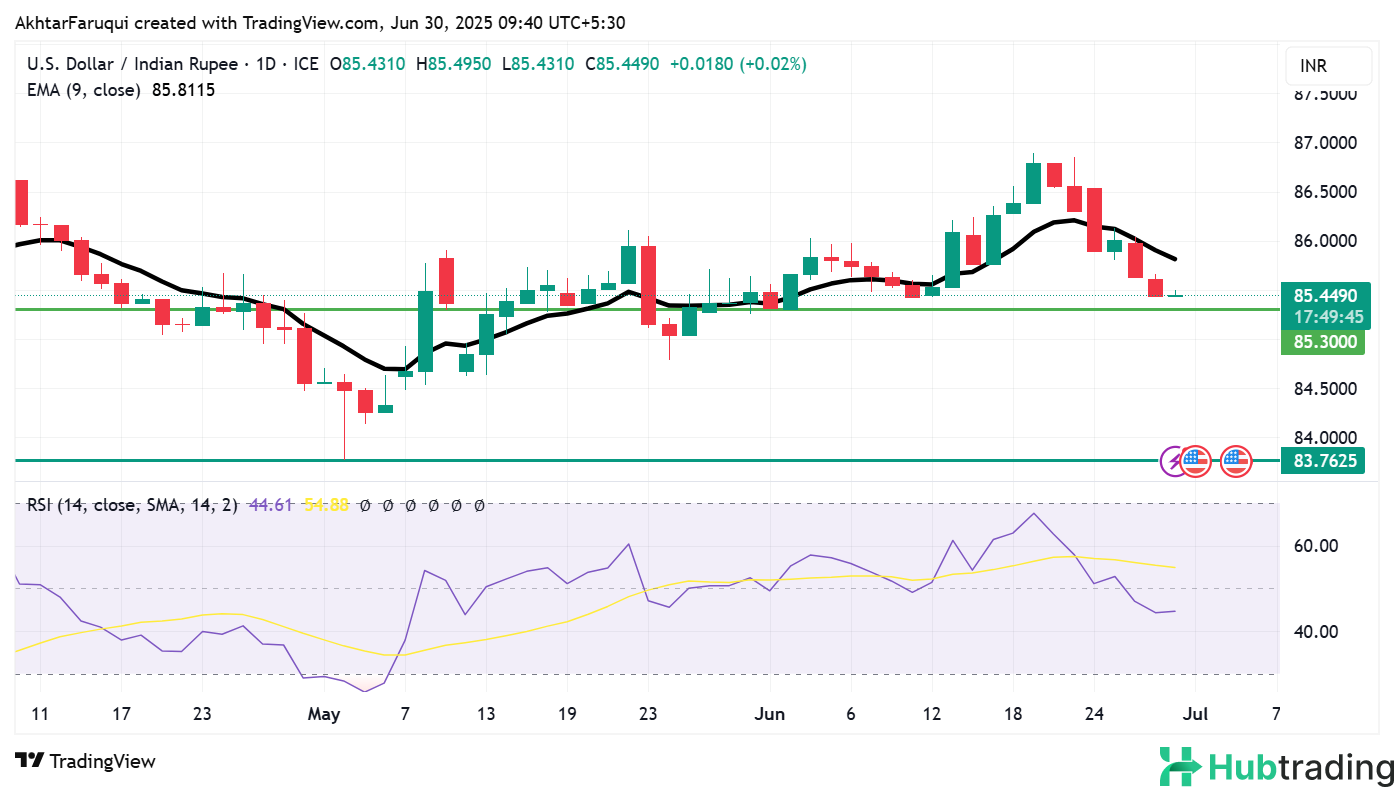1394x787 pixels.
Task: Click the right US flag event icon
Action: point(1236,461)
